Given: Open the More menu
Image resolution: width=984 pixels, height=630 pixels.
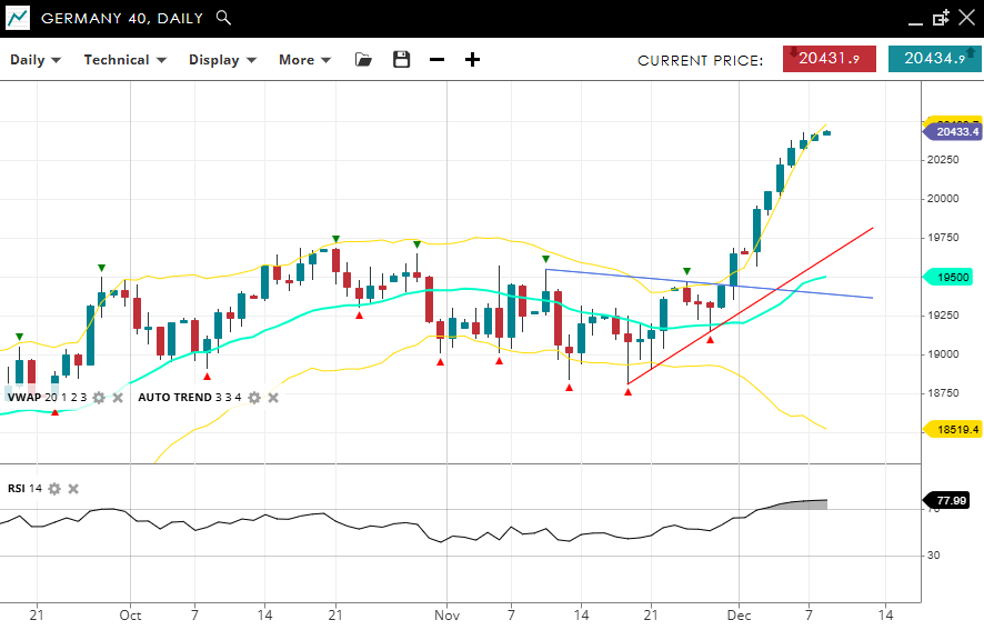Looking at the screenshot, I should point(304,60).
